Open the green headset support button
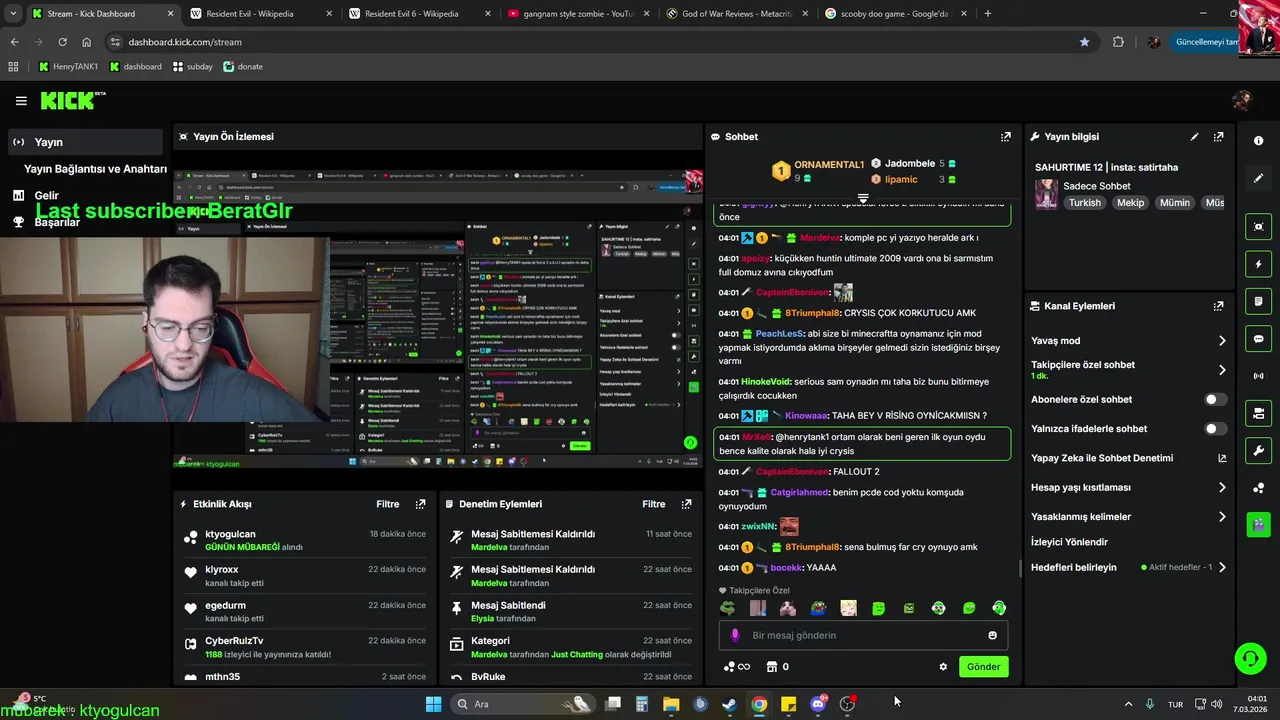 1250,658
